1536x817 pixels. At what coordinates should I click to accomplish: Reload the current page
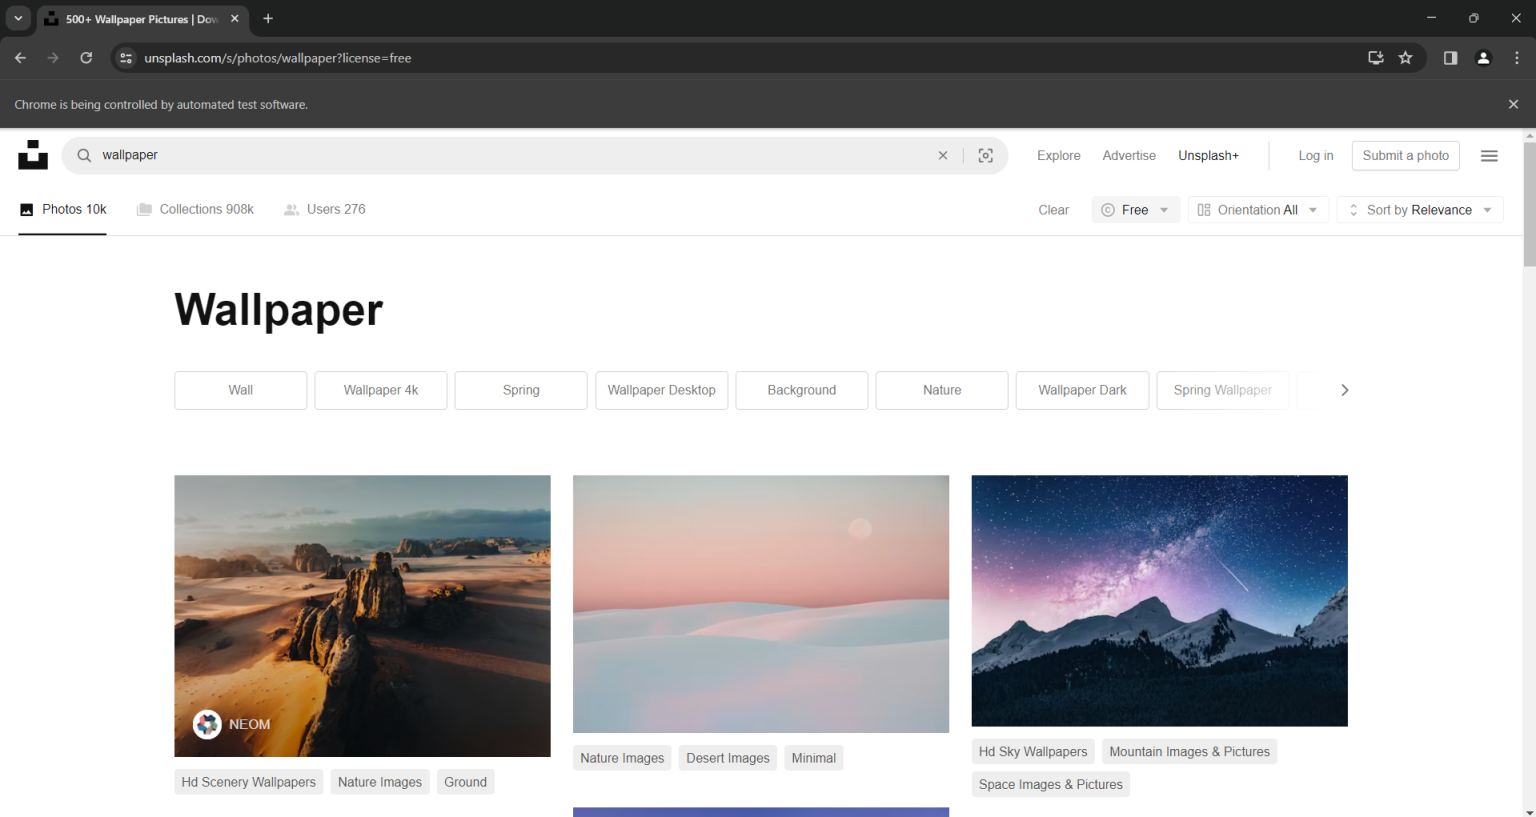coord(86,58)
